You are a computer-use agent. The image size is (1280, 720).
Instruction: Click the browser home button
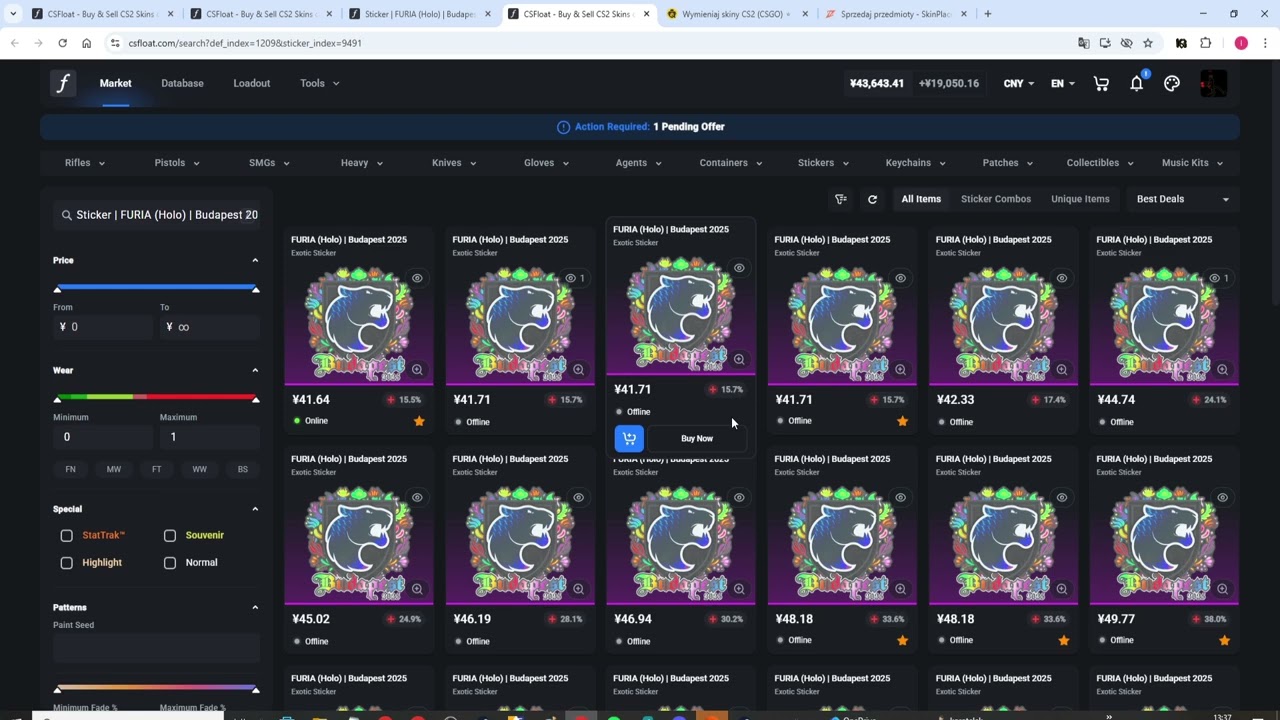pyautogui.click(x=86, y=43)
